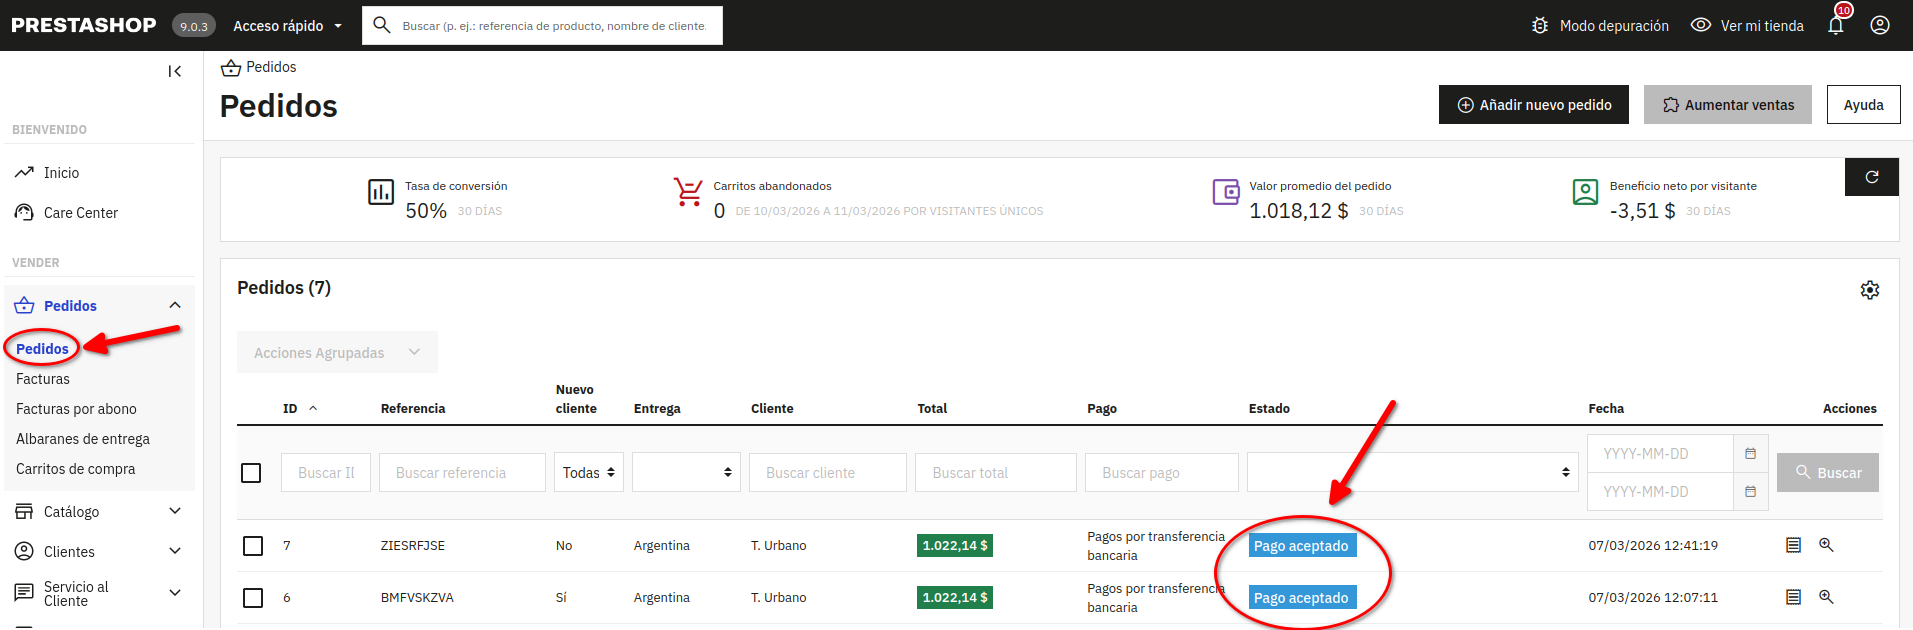Go to Carritos de compra menu item
This screenshot has height=630, width=1913.
(75, 469)
